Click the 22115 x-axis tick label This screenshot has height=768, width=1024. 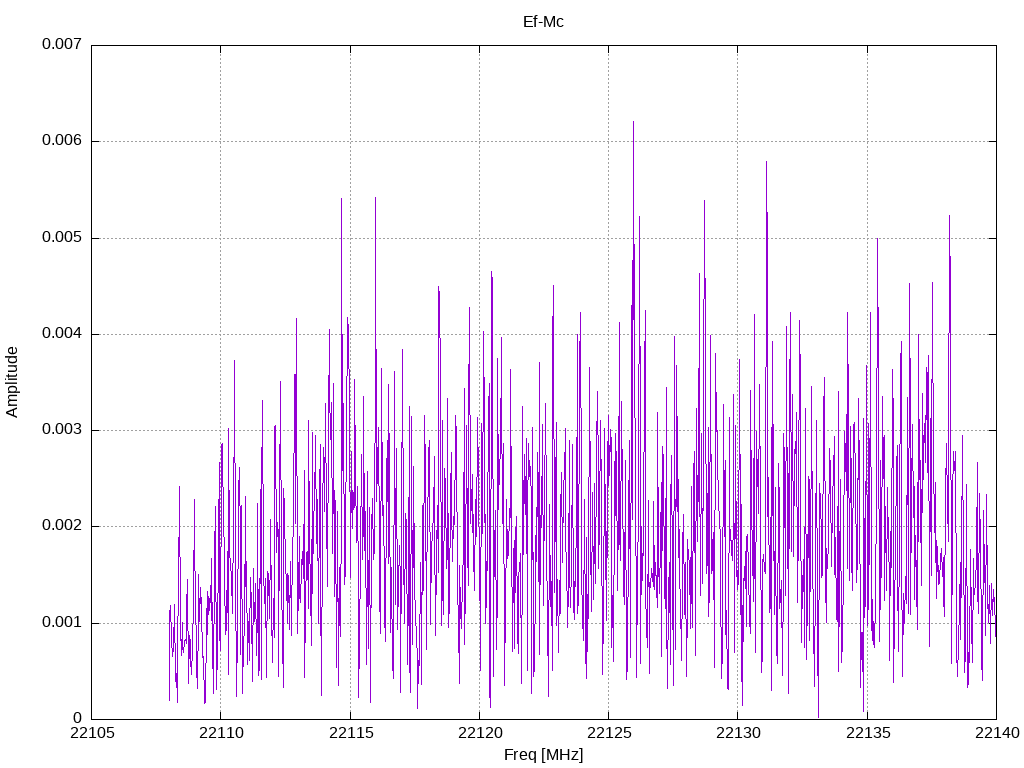pos(351,733)
